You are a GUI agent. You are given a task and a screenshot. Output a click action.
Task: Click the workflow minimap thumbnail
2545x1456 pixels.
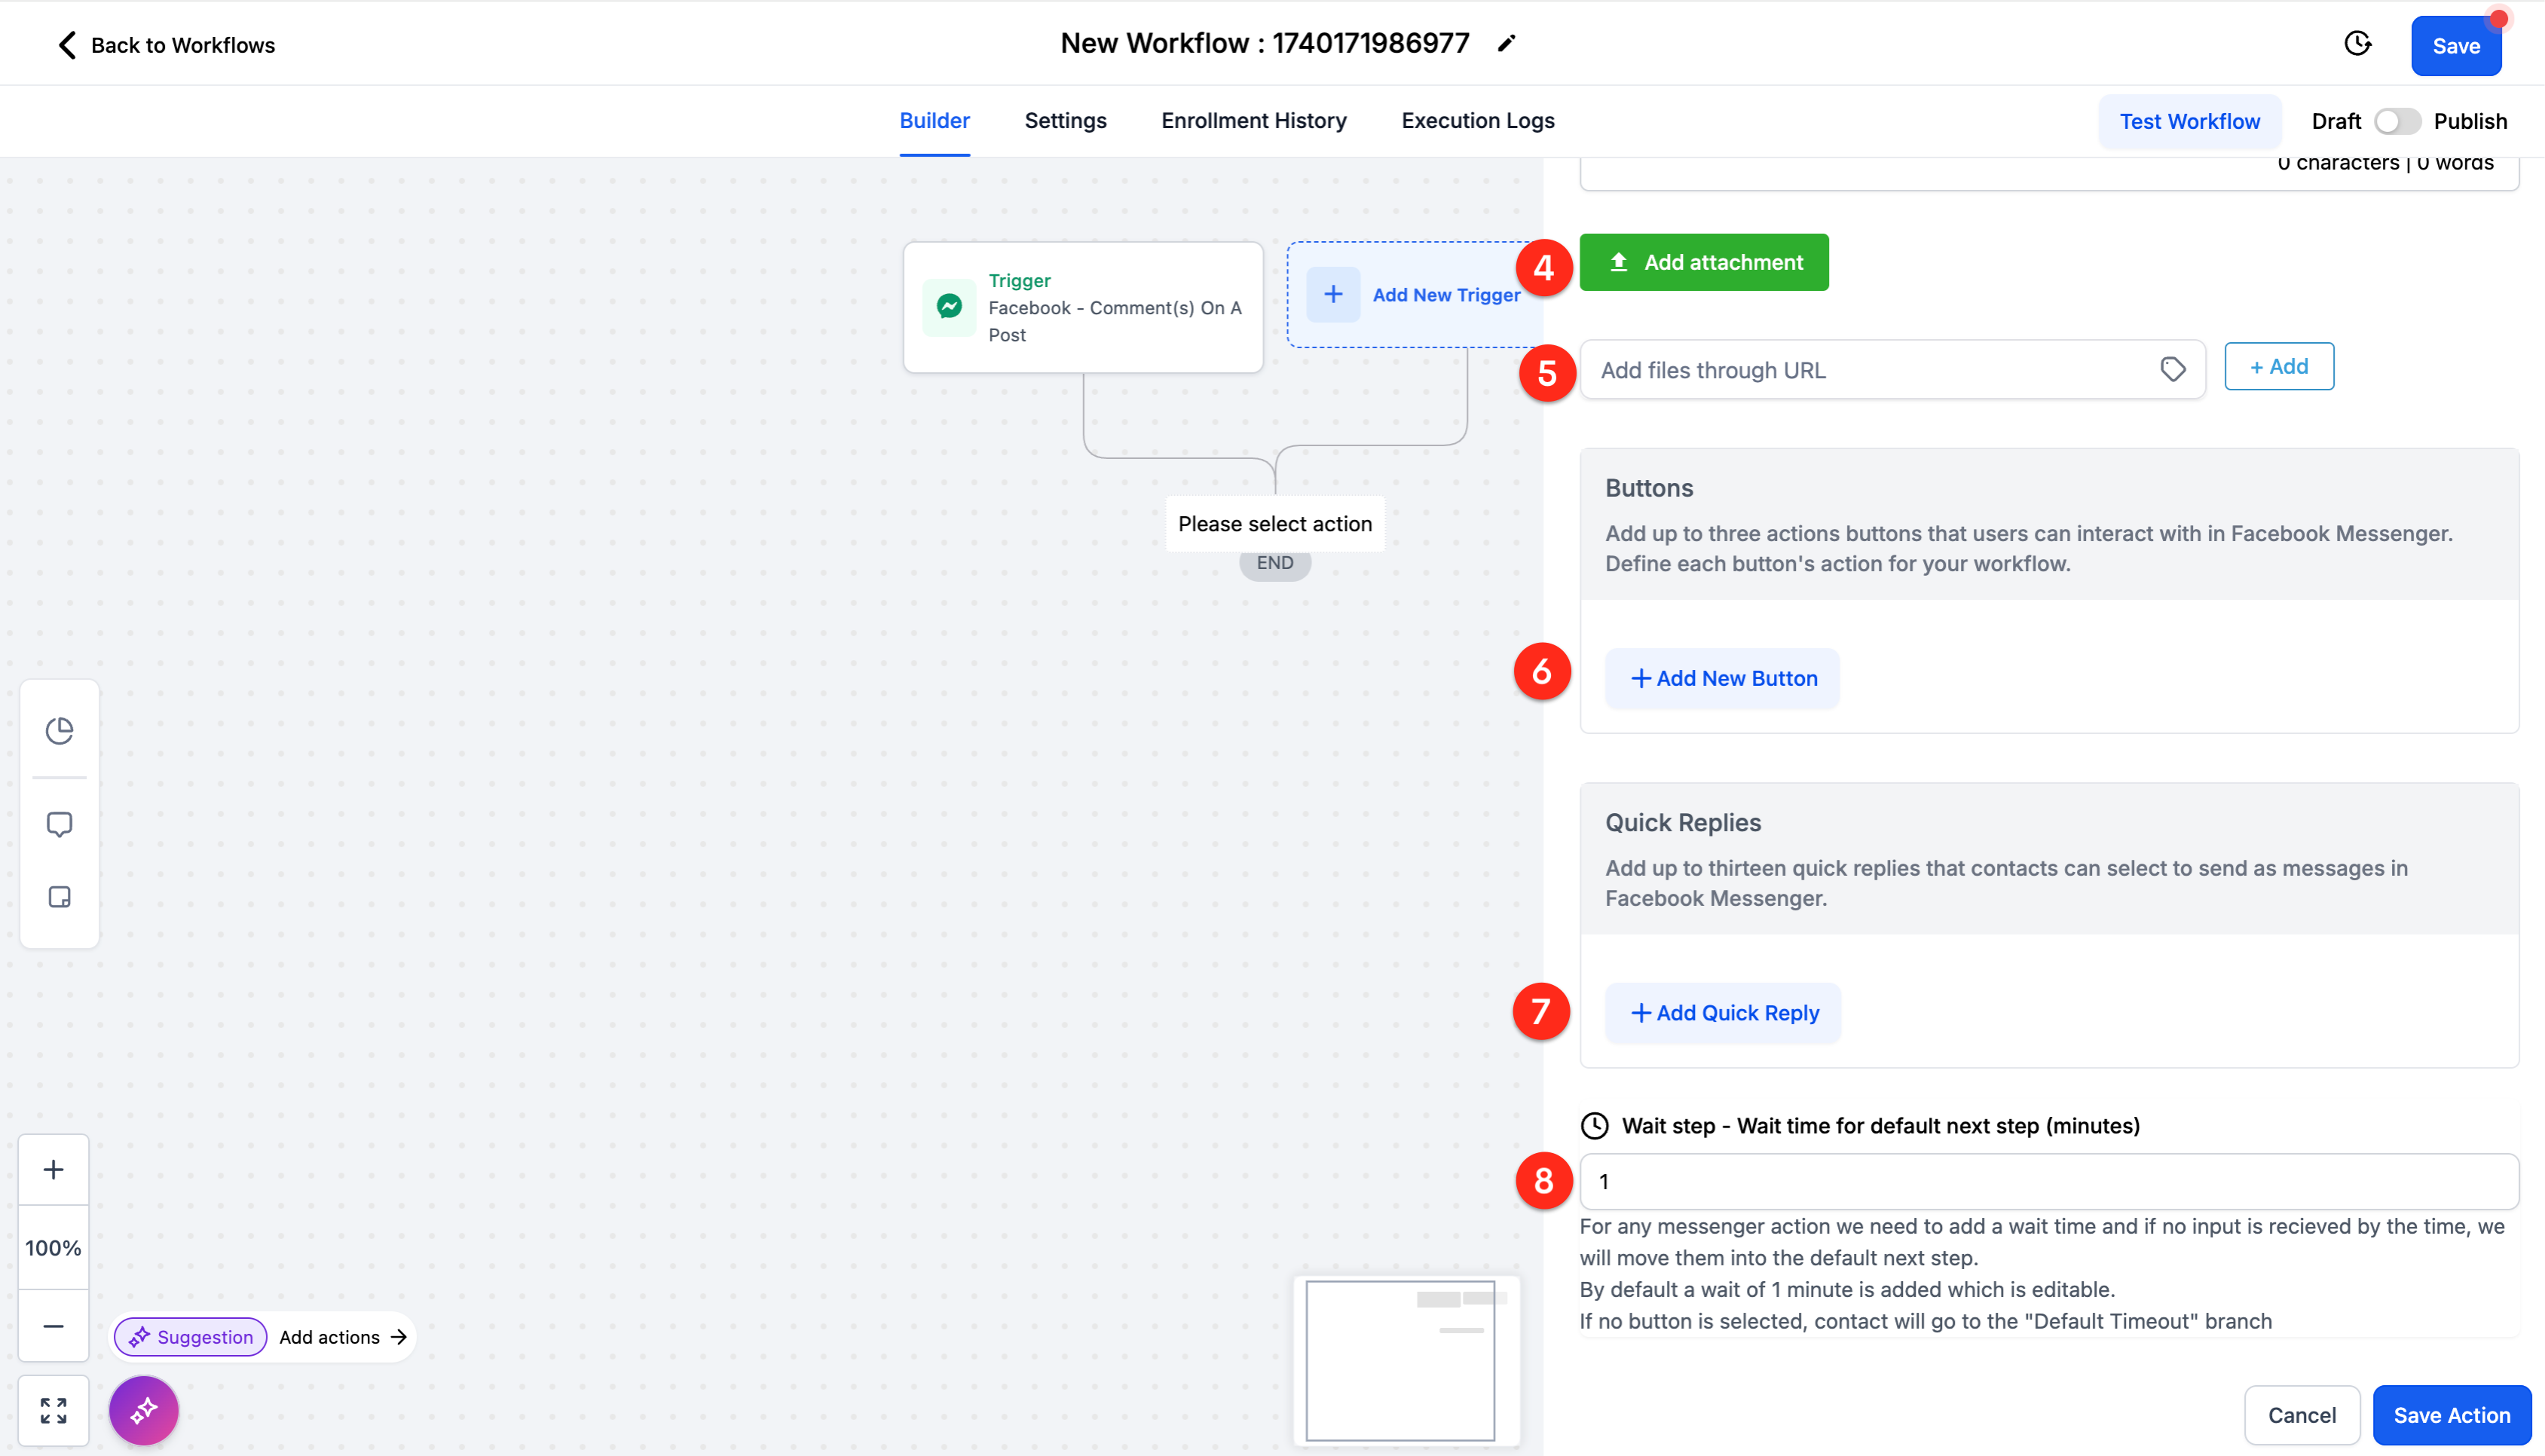pos(1400,1360)
